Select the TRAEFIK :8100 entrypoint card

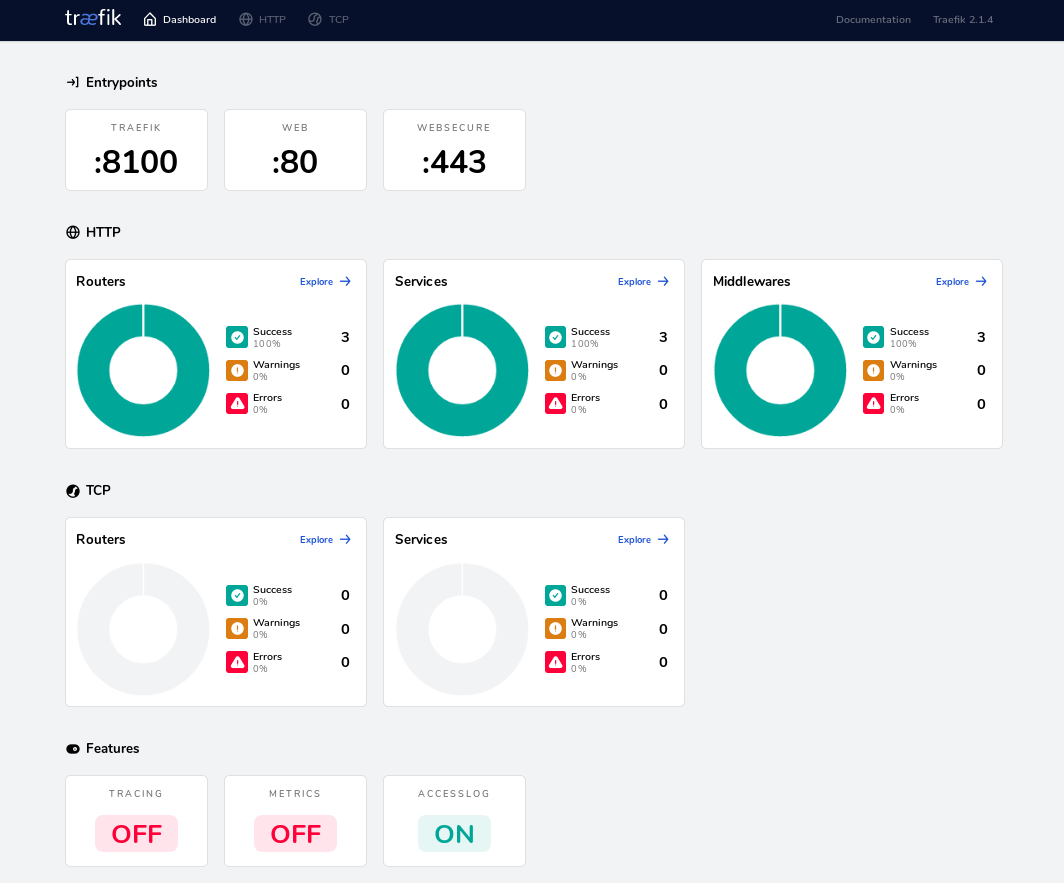point(136,150)
